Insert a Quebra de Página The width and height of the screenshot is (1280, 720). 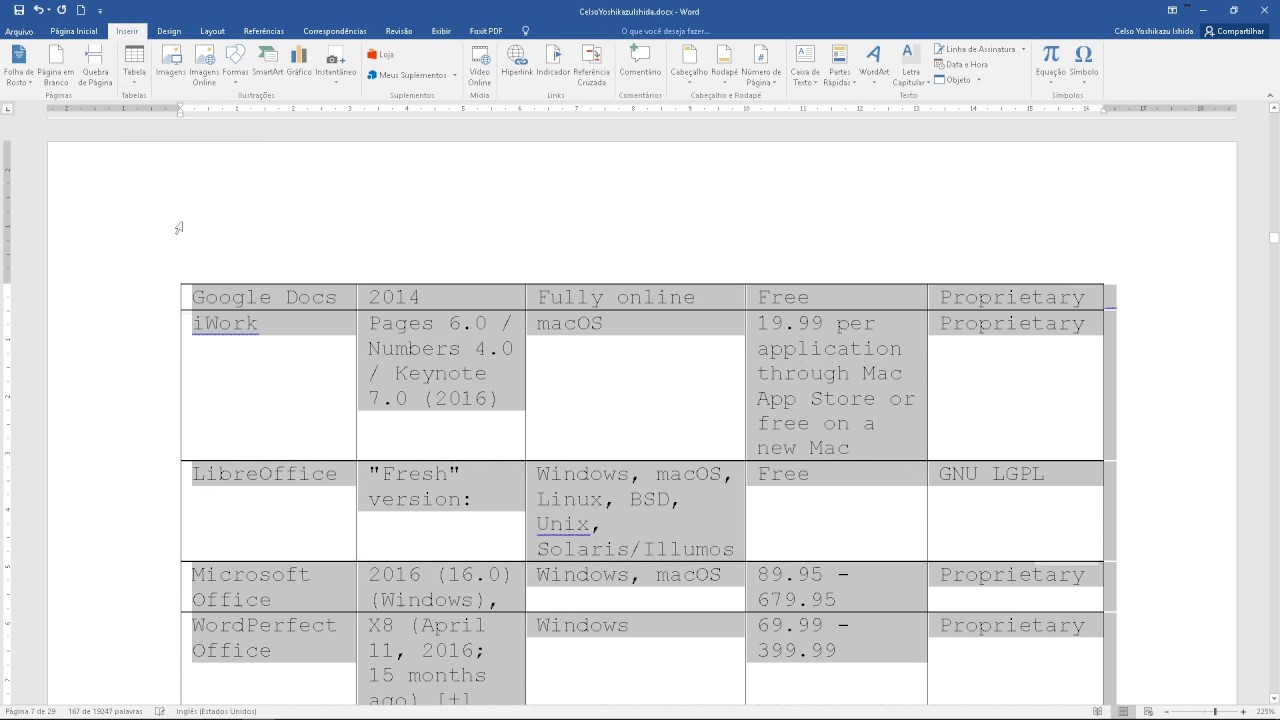click(x=95, y=66)
